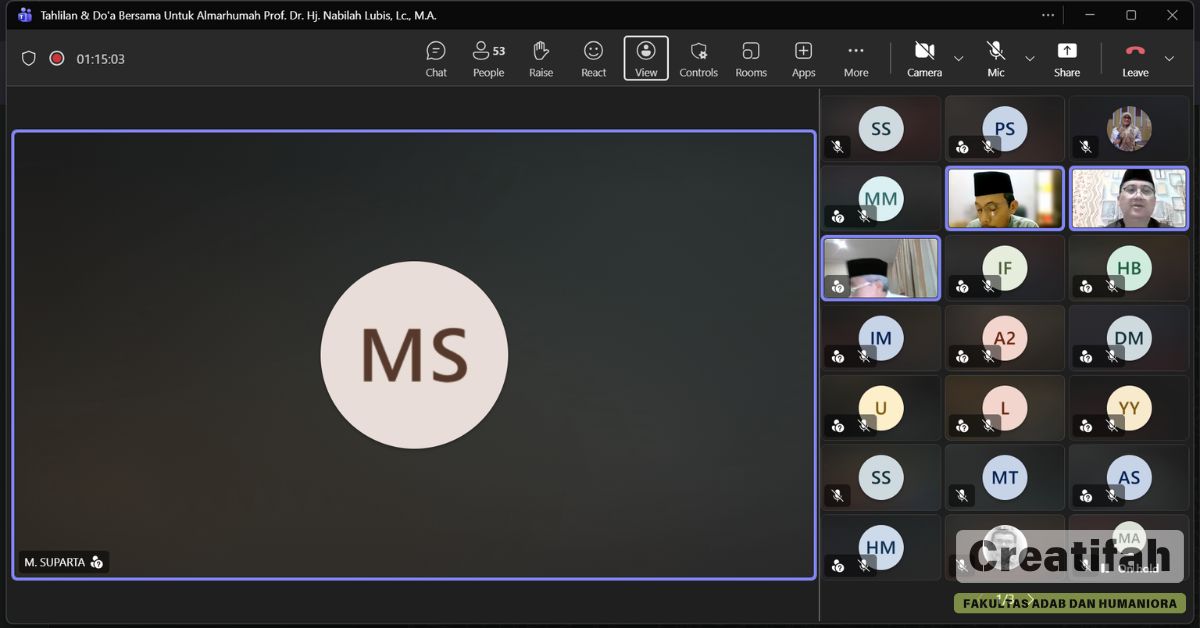This screenshot has width=1200, height=628.
Task: Open the React emoji menu
Action: click(x=594, y=58)
